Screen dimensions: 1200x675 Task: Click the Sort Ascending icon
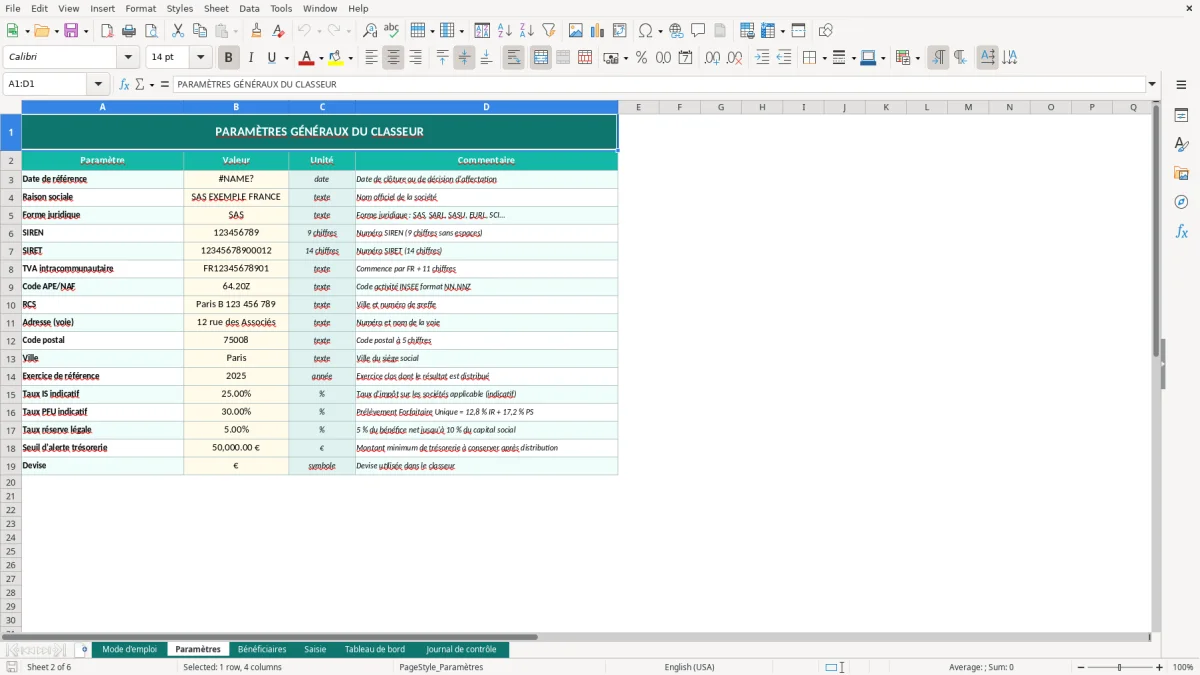point(505,31)
